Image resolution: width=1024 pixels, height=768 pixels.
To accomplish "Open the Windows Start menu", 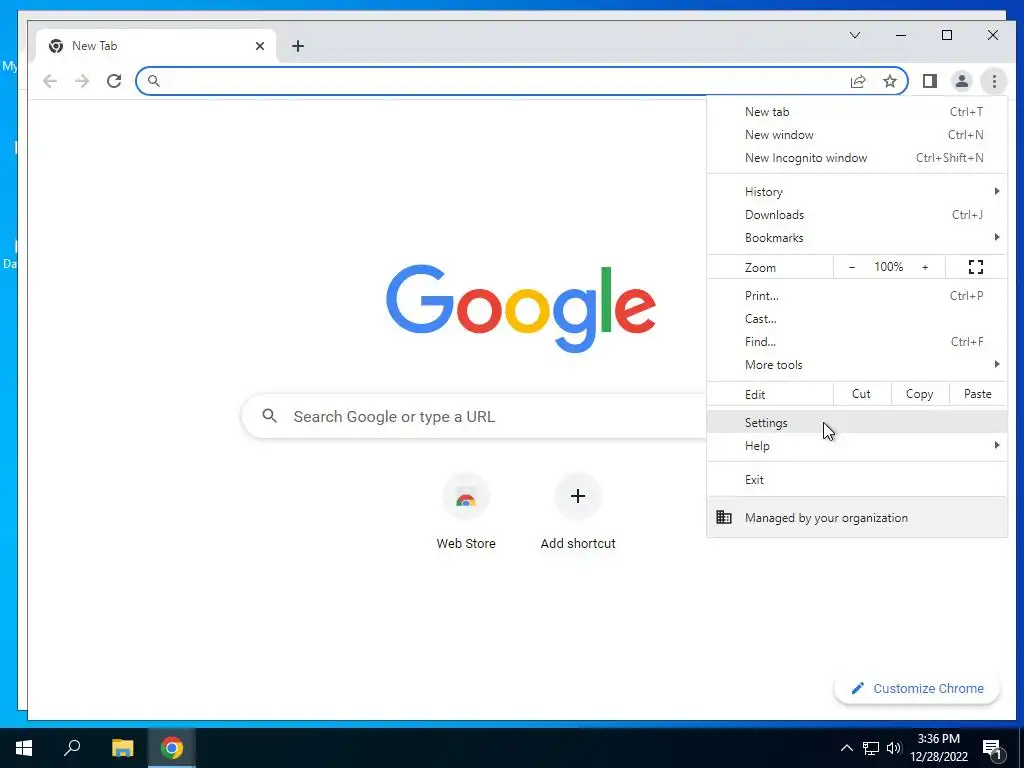I will click(24, 748).
